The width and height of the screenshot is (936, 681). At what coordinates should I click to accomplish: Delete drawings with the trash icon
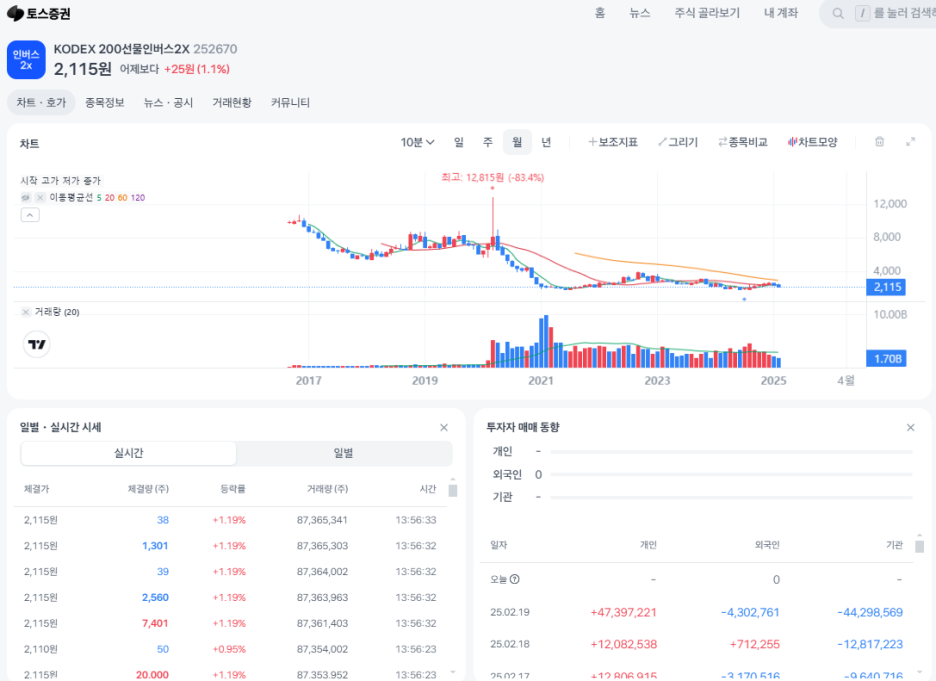(879, 142)
